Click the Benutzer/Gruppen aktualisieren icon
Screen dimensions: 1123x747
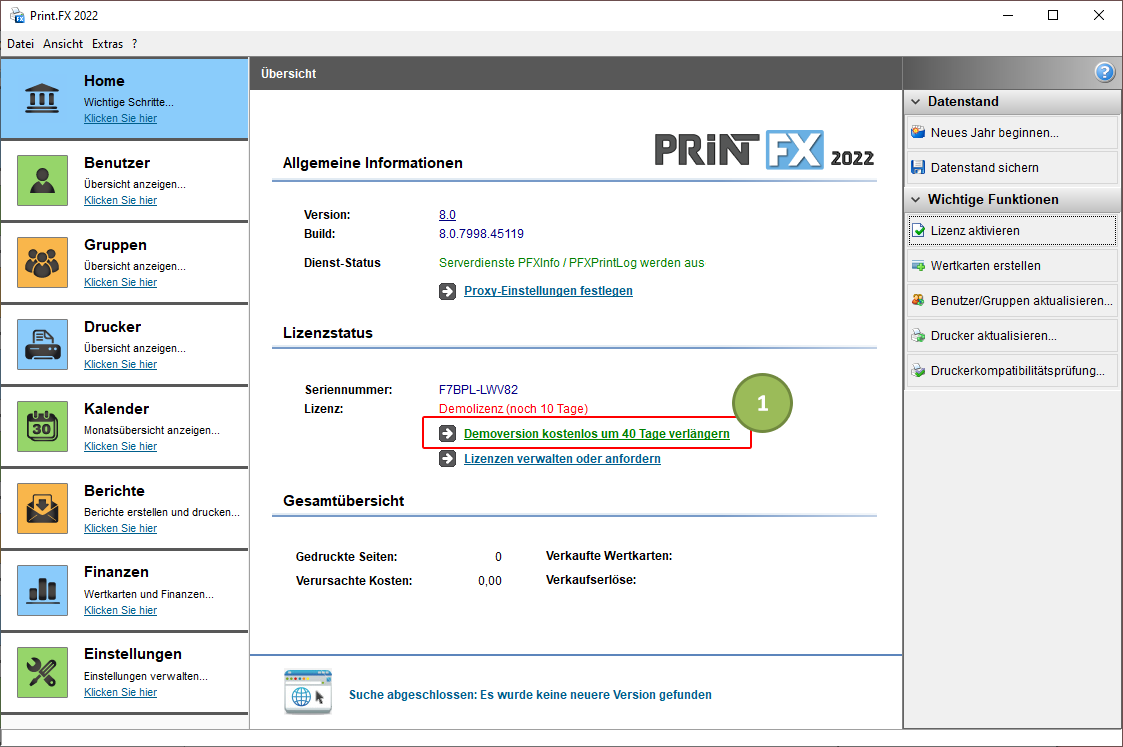(x=918, y=301)
